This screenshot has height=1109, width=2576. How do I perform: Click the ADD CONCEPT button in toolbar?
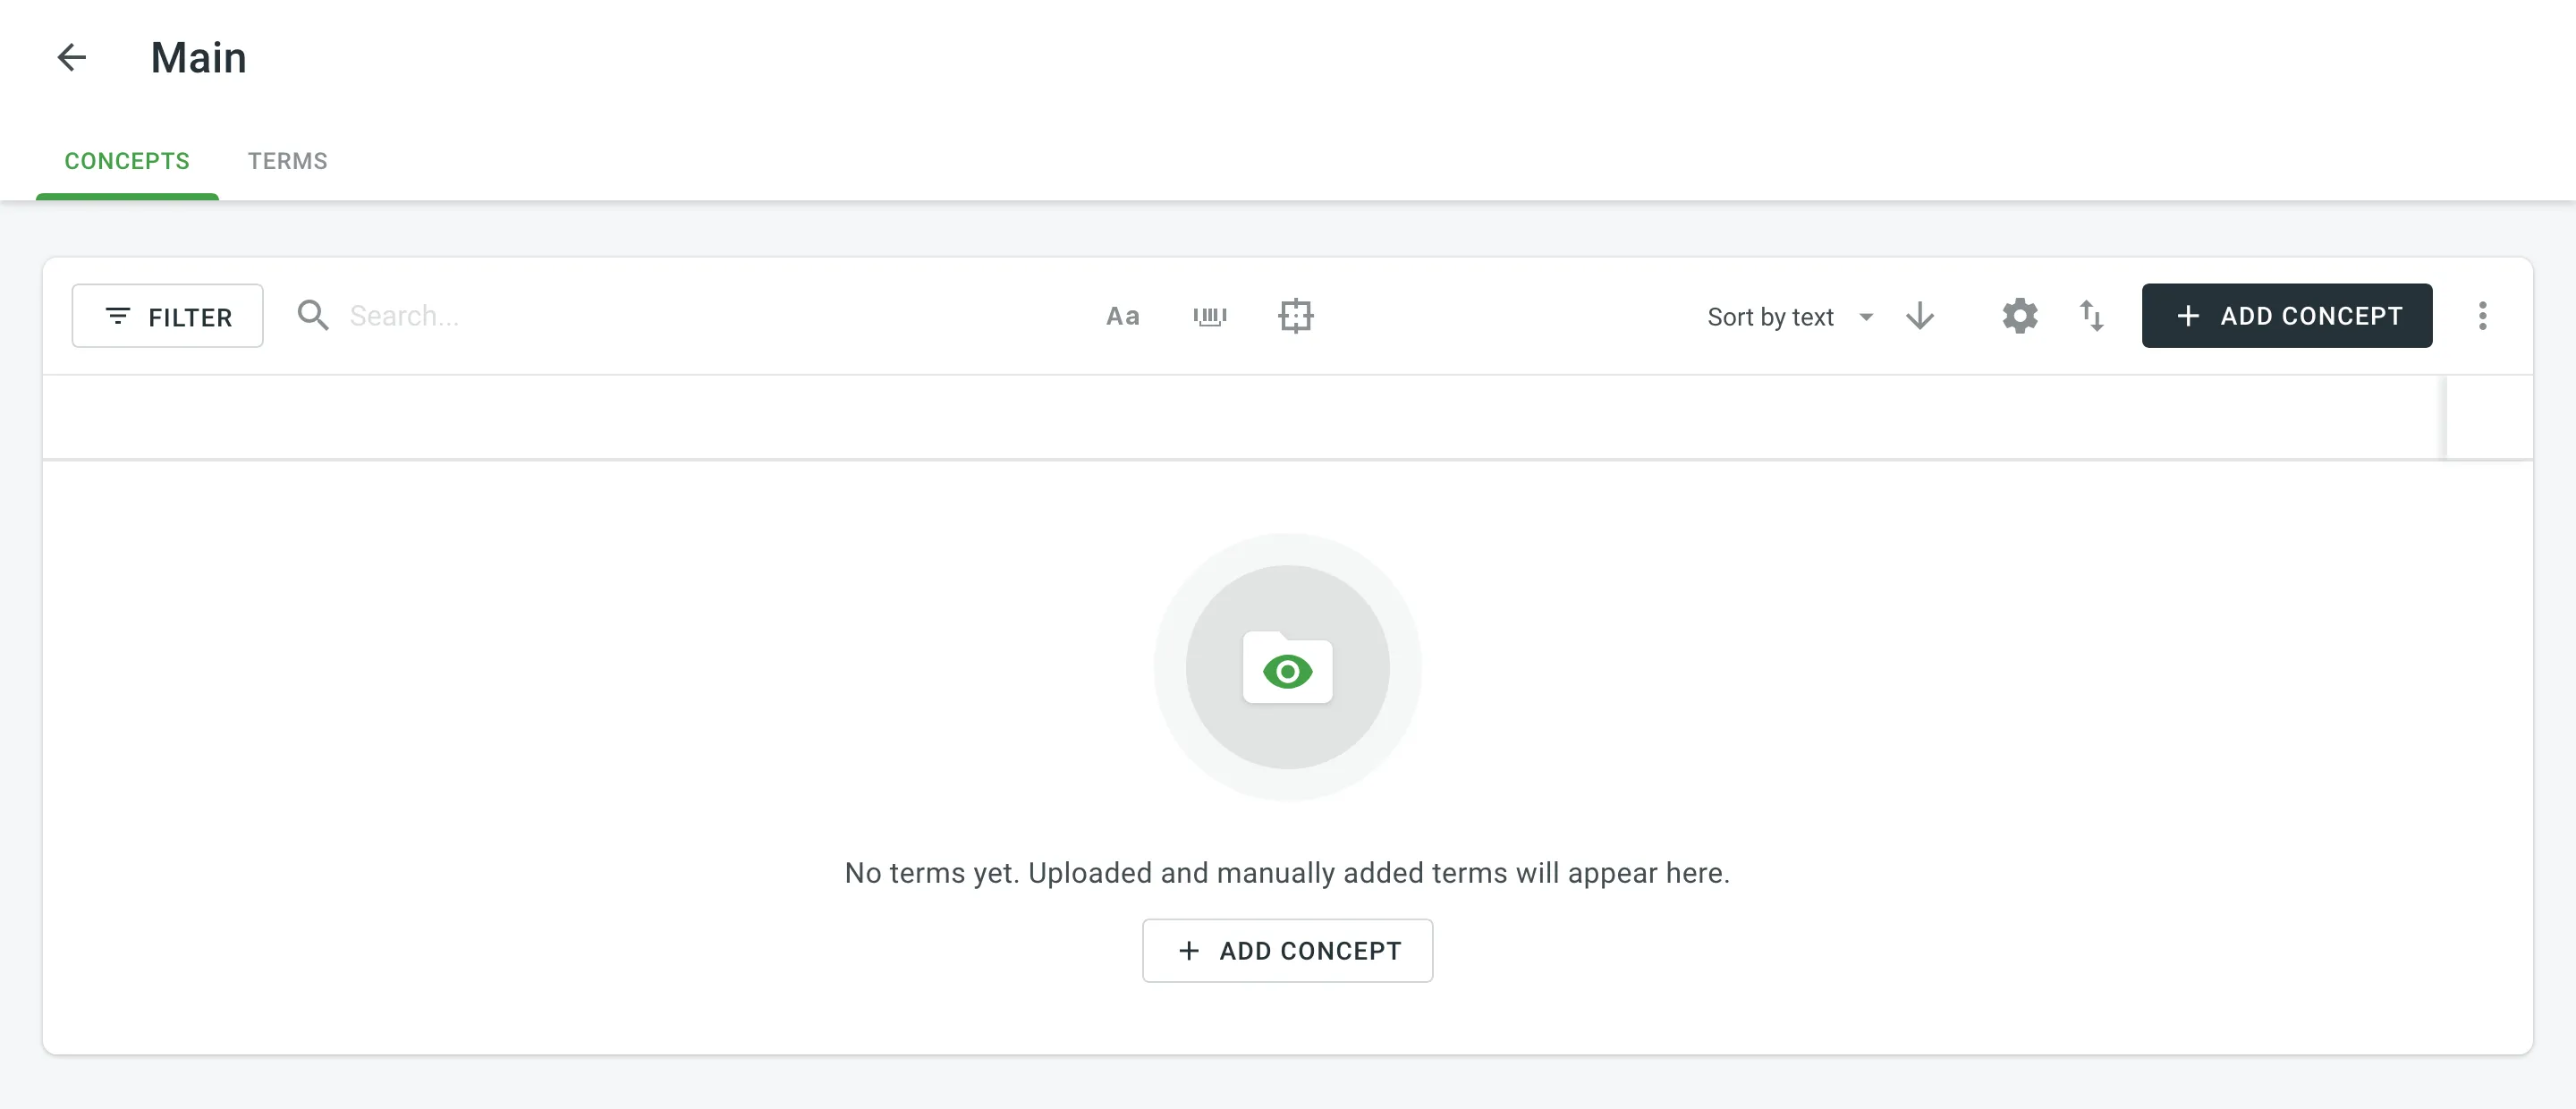tap(2285, 316)
